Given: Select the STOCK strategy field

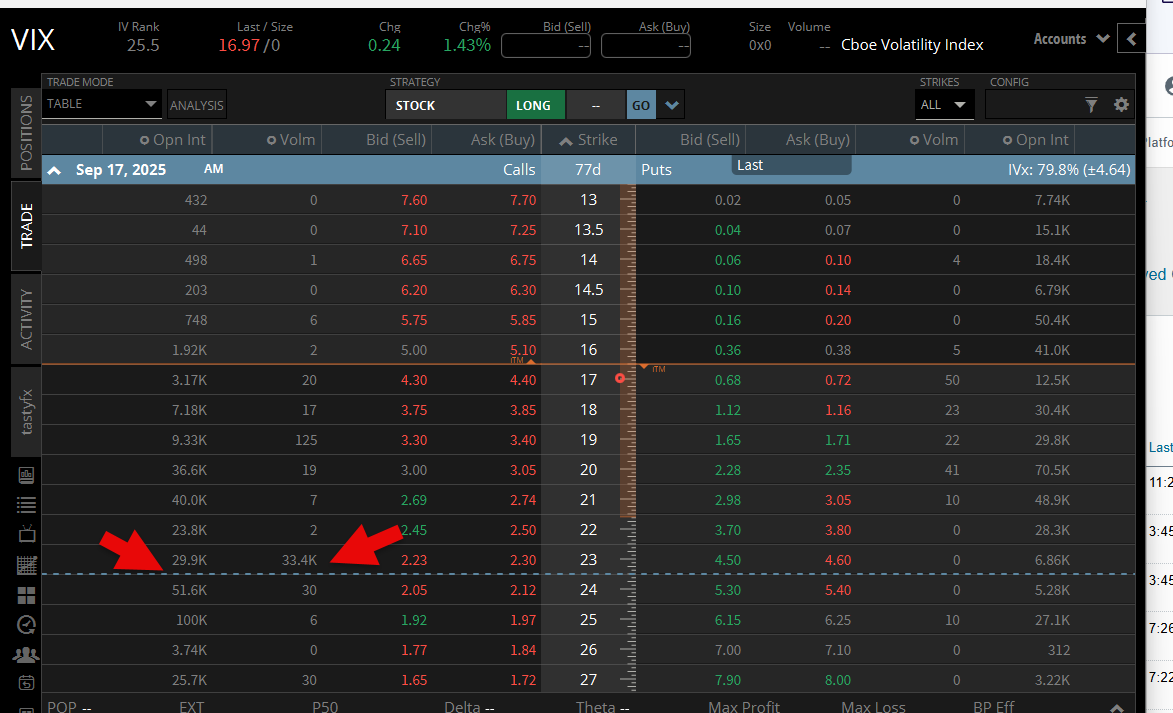Looking at the screenshot, I should (446, 105).
